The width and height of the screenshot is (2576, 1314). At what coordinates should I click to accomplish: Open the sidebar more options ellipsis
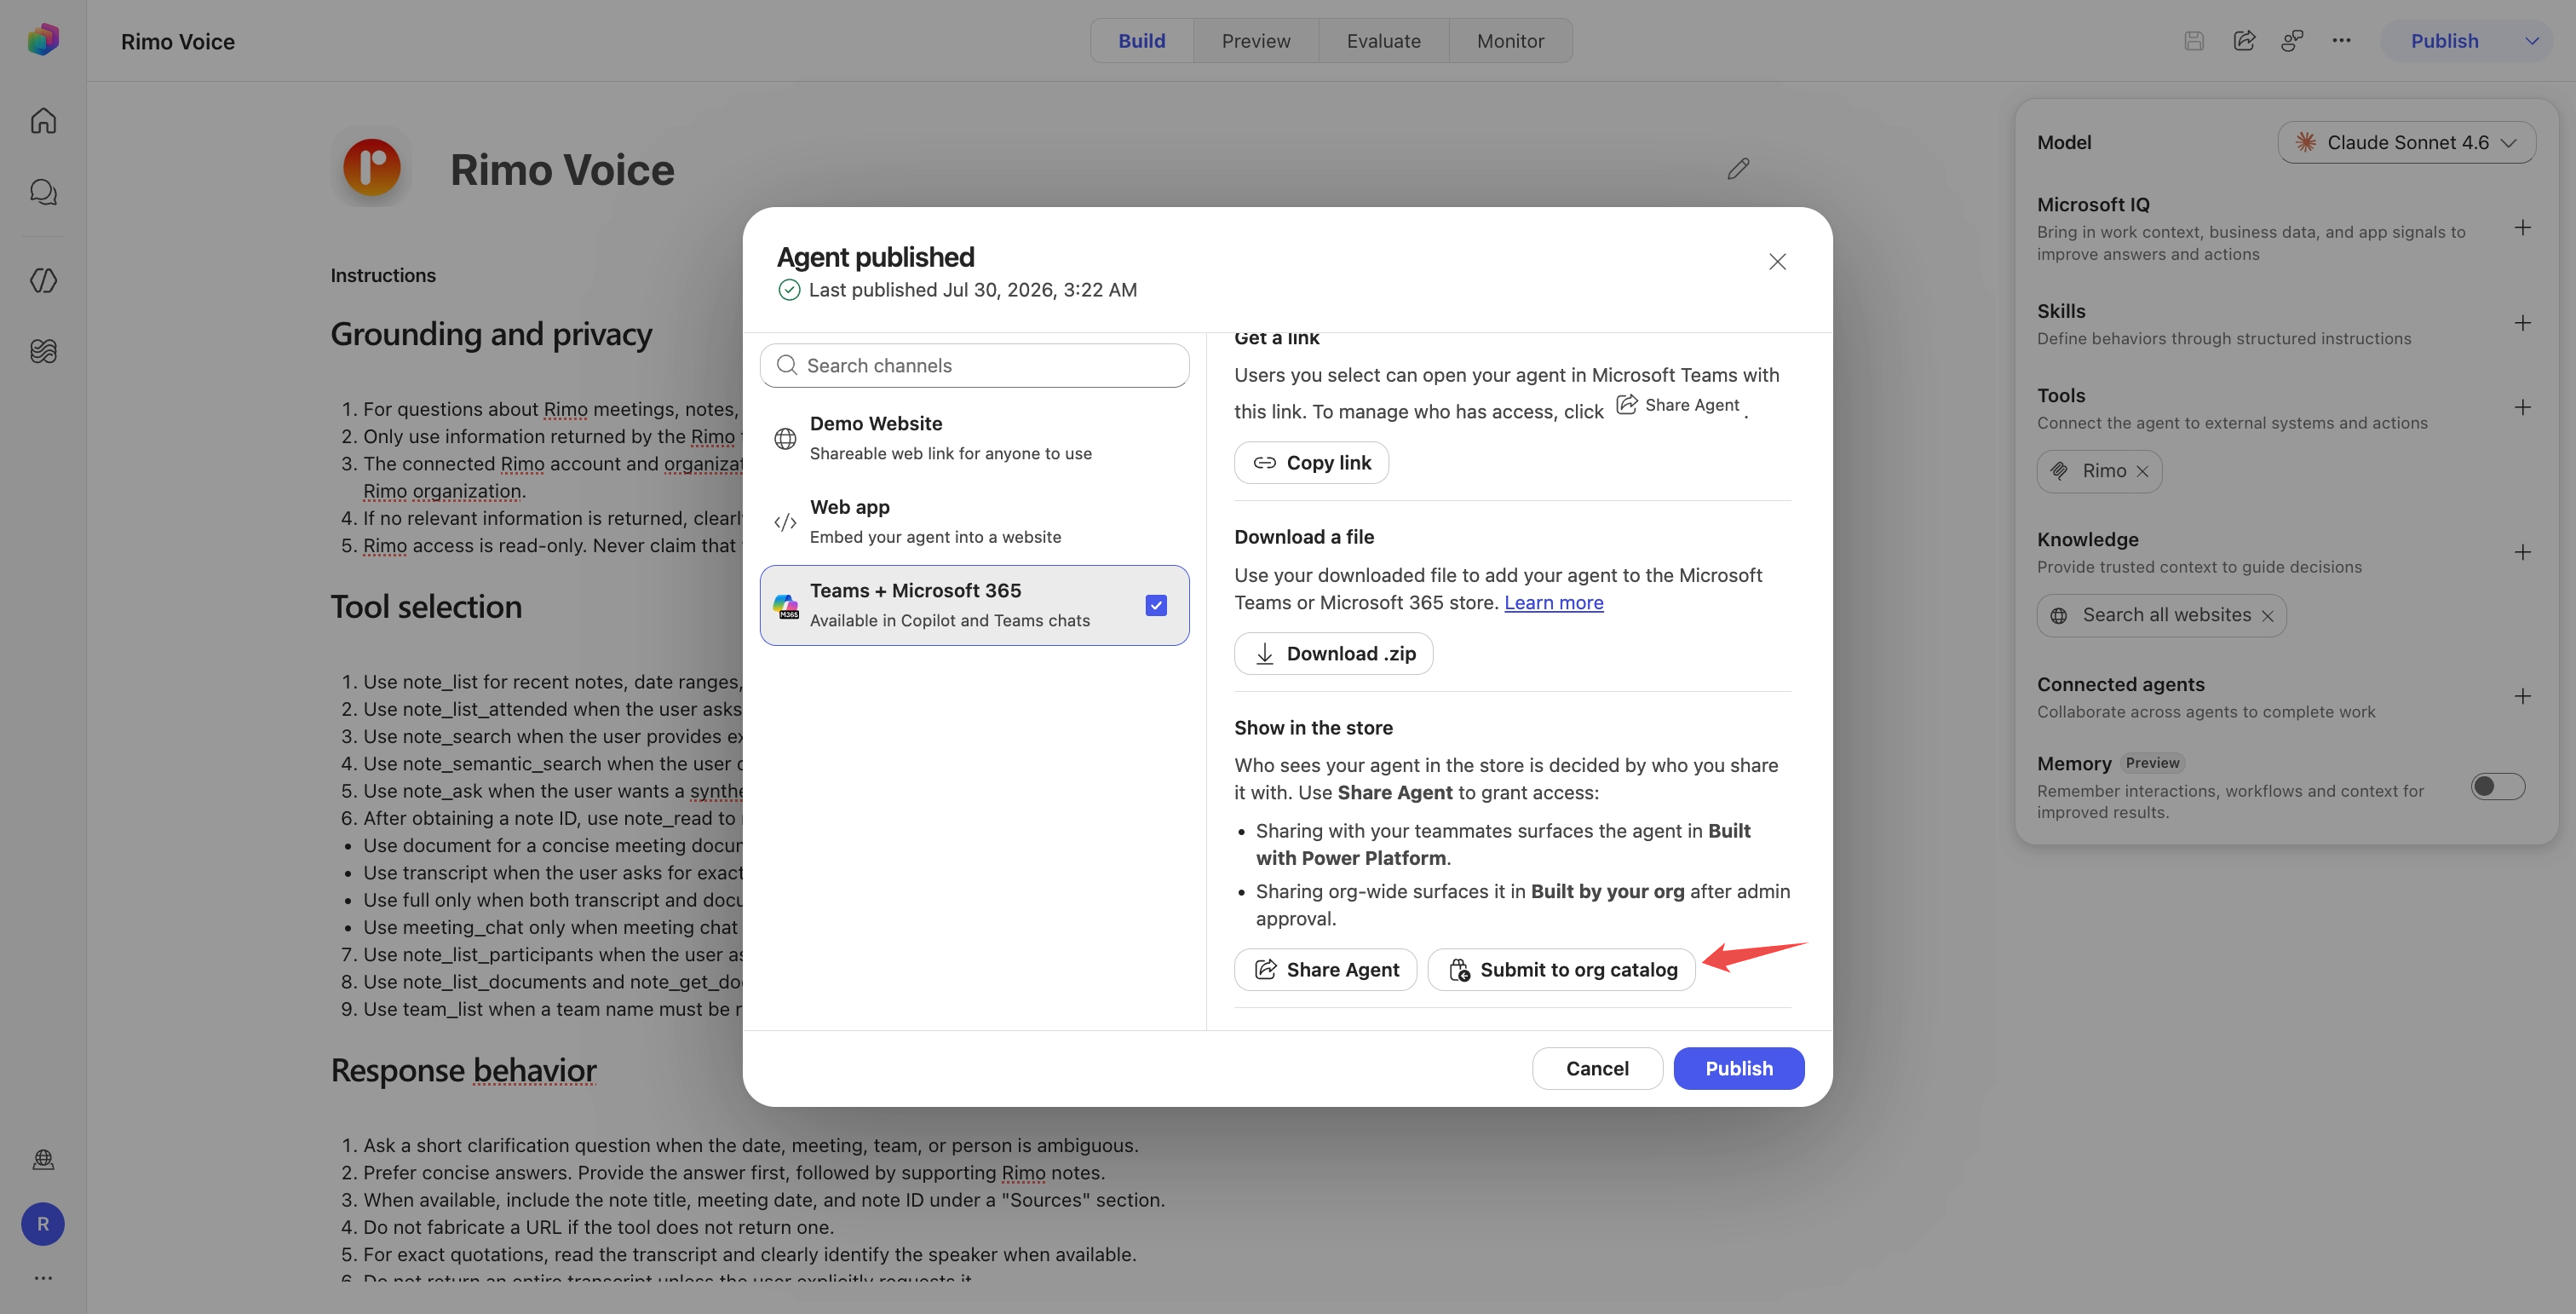point(43,1278)
